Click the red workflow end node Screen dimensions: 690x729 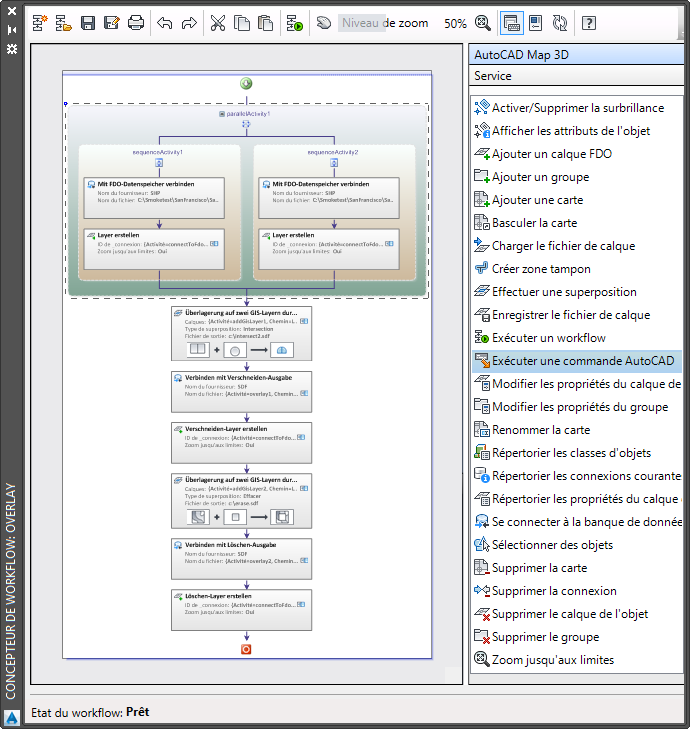[246, 649]
